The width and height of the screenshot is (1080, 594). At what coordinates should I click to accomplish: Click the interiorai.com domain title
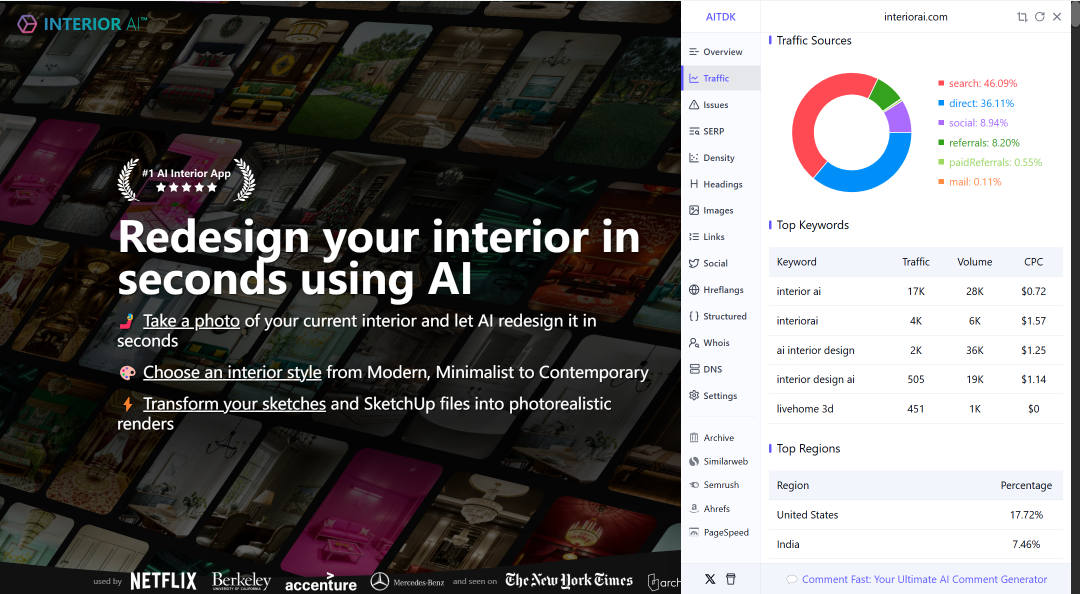coord(915,17)
